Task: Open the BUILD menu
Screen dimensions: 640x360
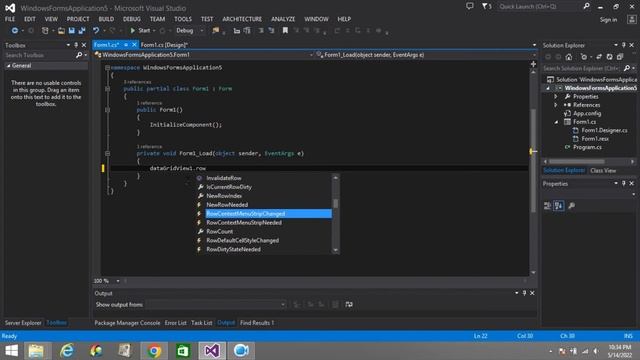Action: (x=106, y=19)
